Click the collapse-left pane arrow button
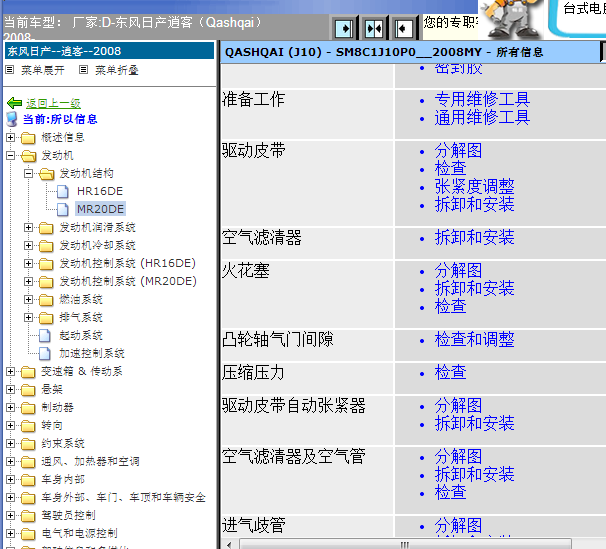606x549 pixels. coord(403,28)
